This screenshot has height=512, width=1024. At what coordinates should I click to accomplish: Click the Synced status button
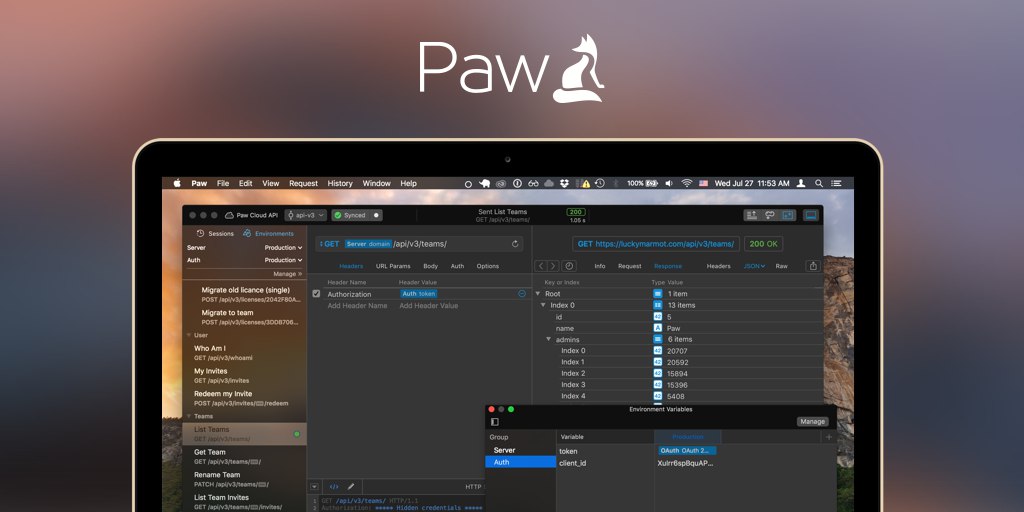(x=357, y=215)
